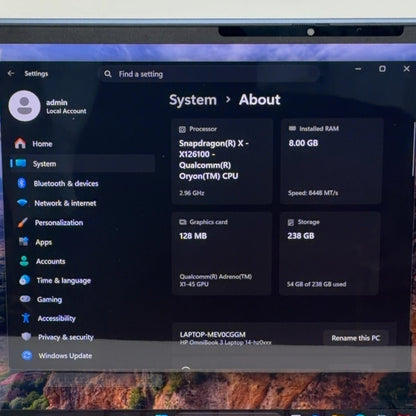Click the search magnifier icon
The height and width of the screenshot is (416, 416).
coord(108,74)
